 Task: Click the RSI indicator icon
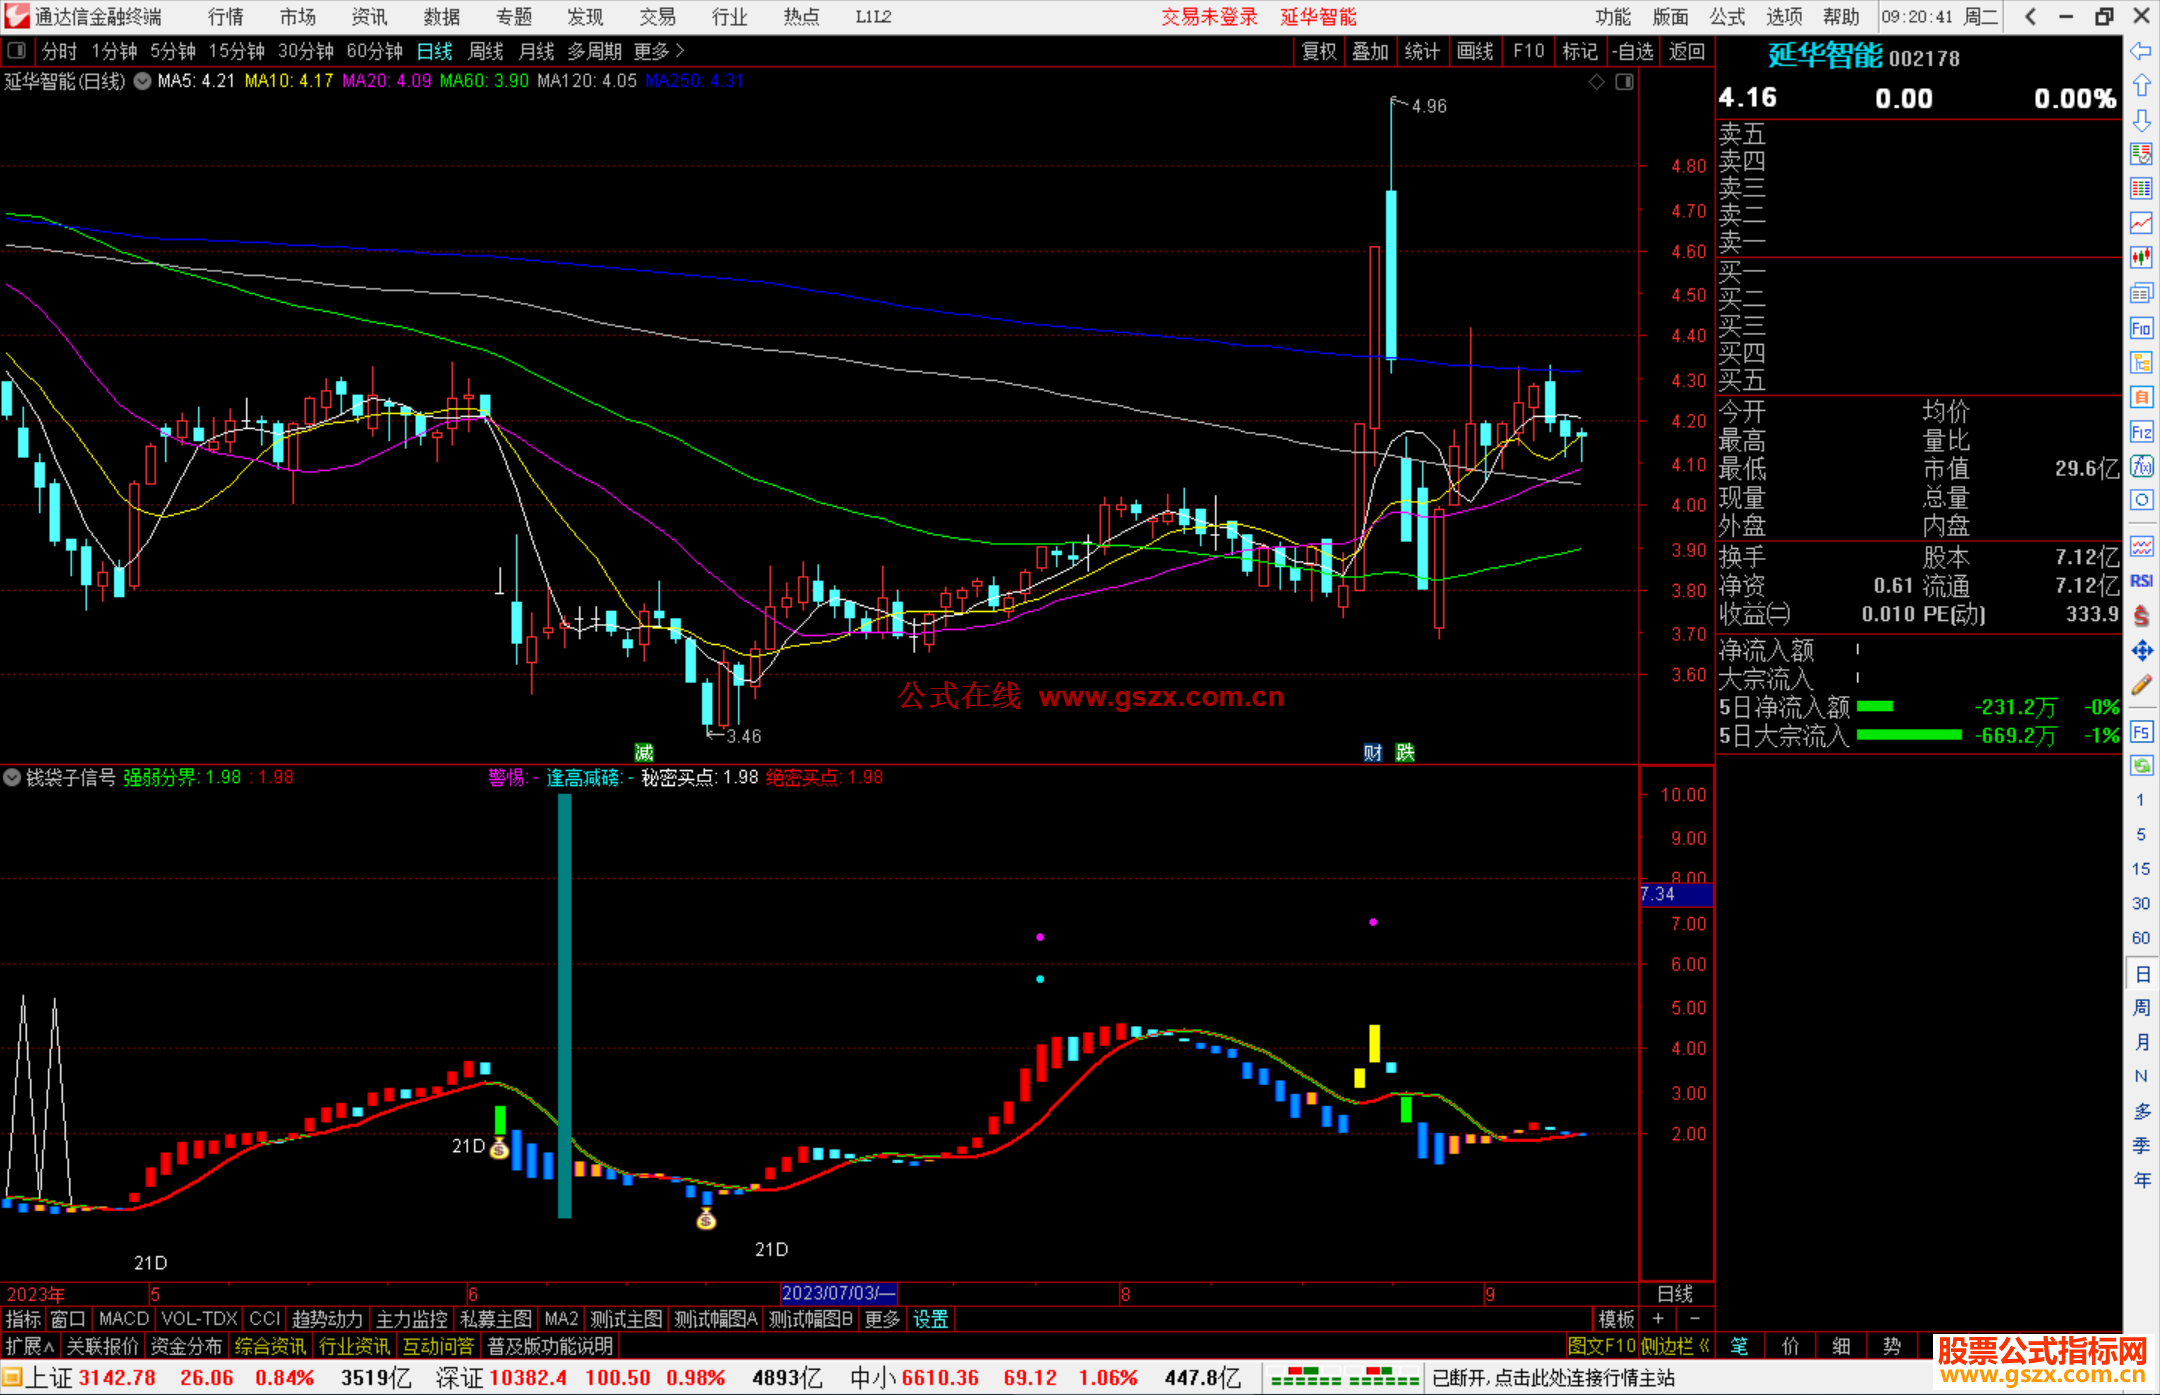(x=2141, y=581)
